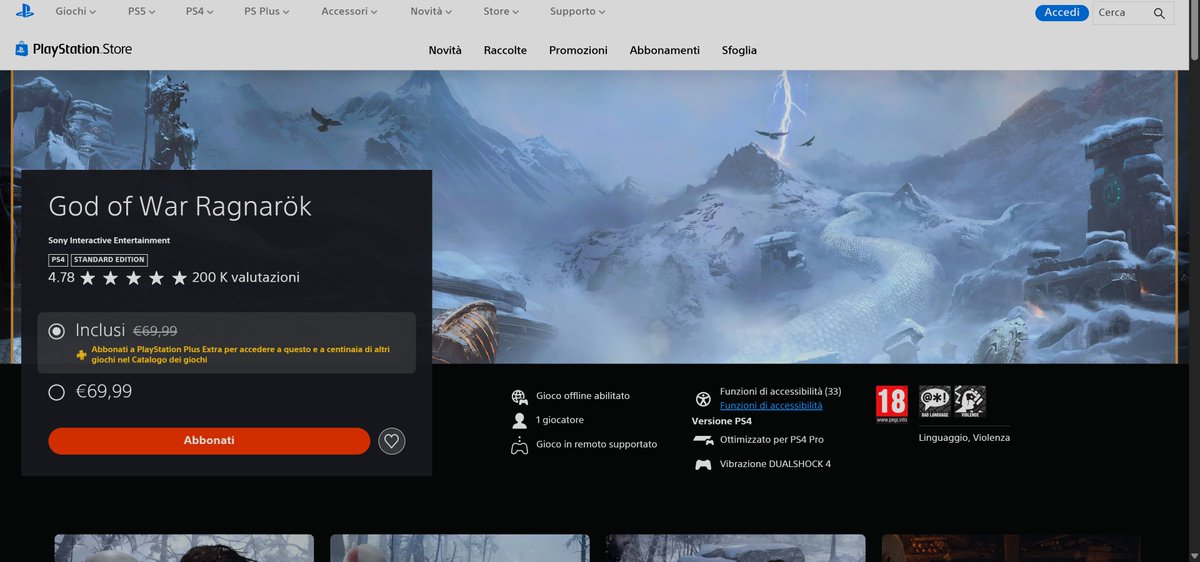The height and width of the screenshot is (562, 1200).
Task: Add game to wishlist with heart icon
Action: [392, 441]
